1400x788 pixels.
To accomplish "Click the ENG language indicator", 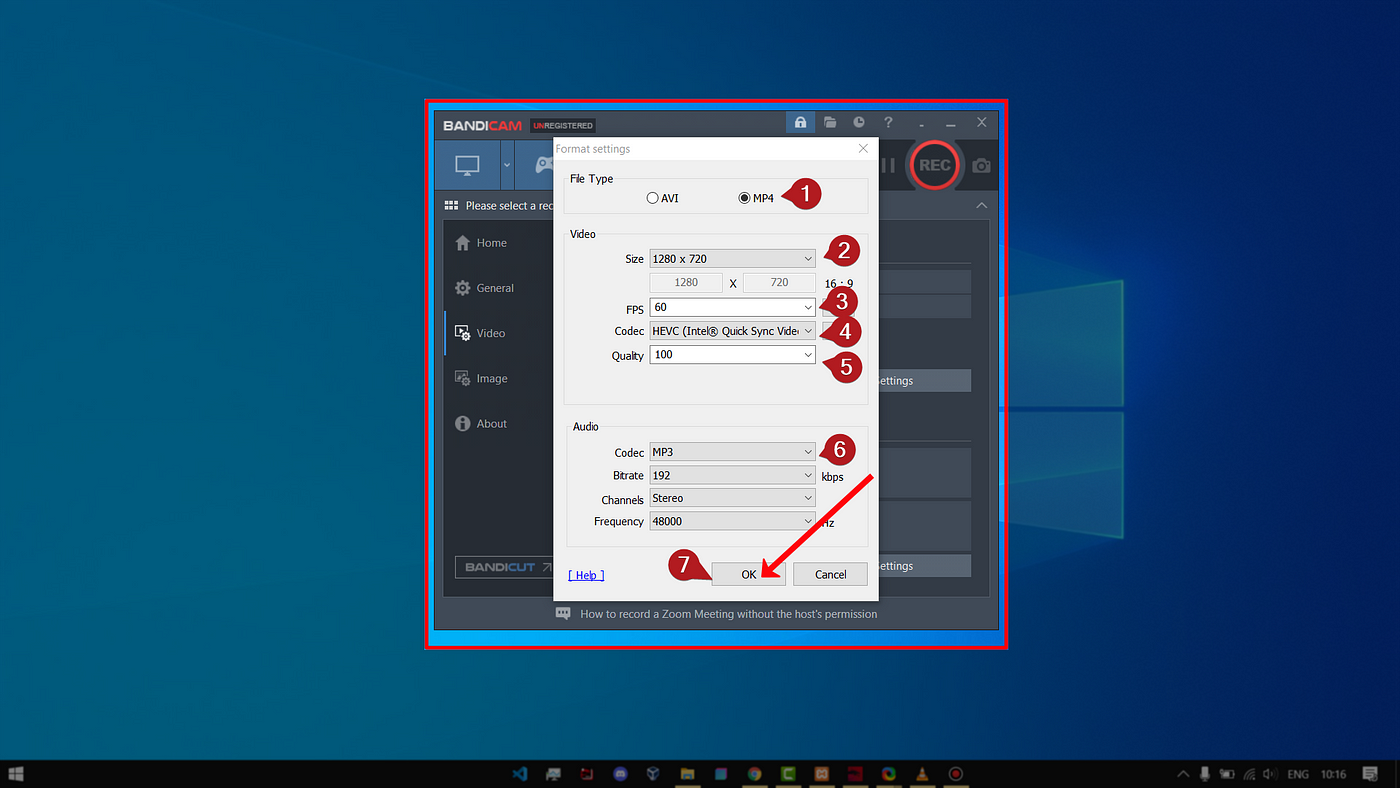I will (1298, 774).
